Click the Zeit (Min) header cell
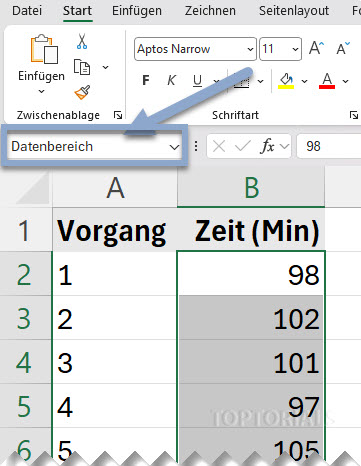Image resolution: width=361 pixels, height=466 pixels. click(x=251, y=230)
